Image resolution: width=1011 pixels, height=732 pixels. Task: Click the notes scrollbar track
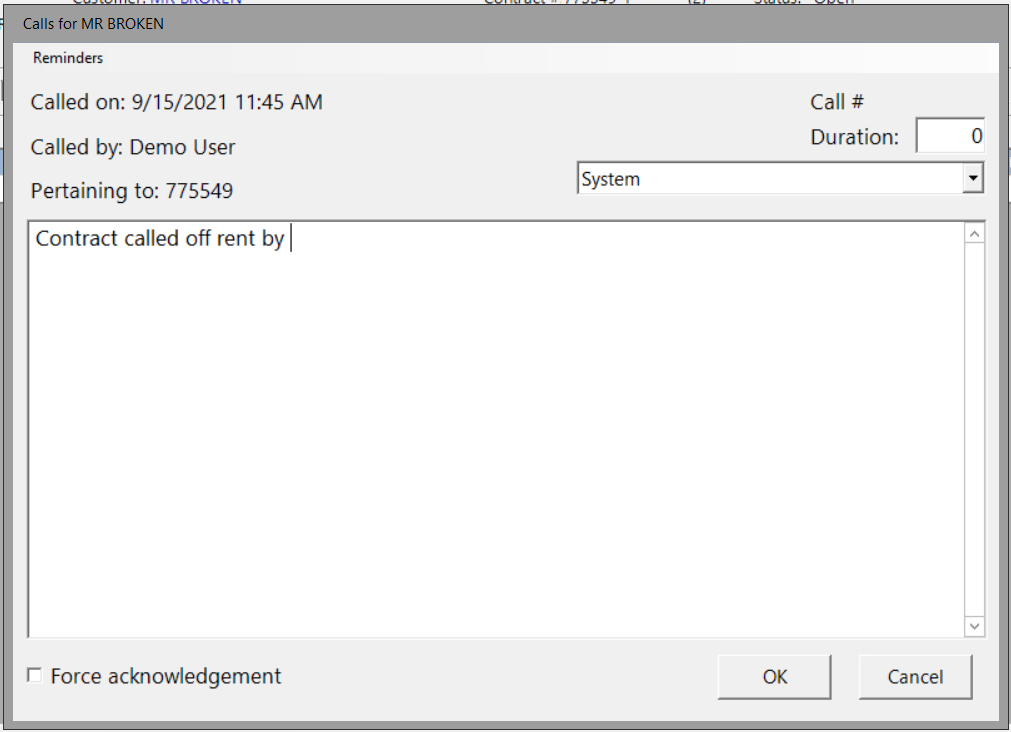coord(974,430)
